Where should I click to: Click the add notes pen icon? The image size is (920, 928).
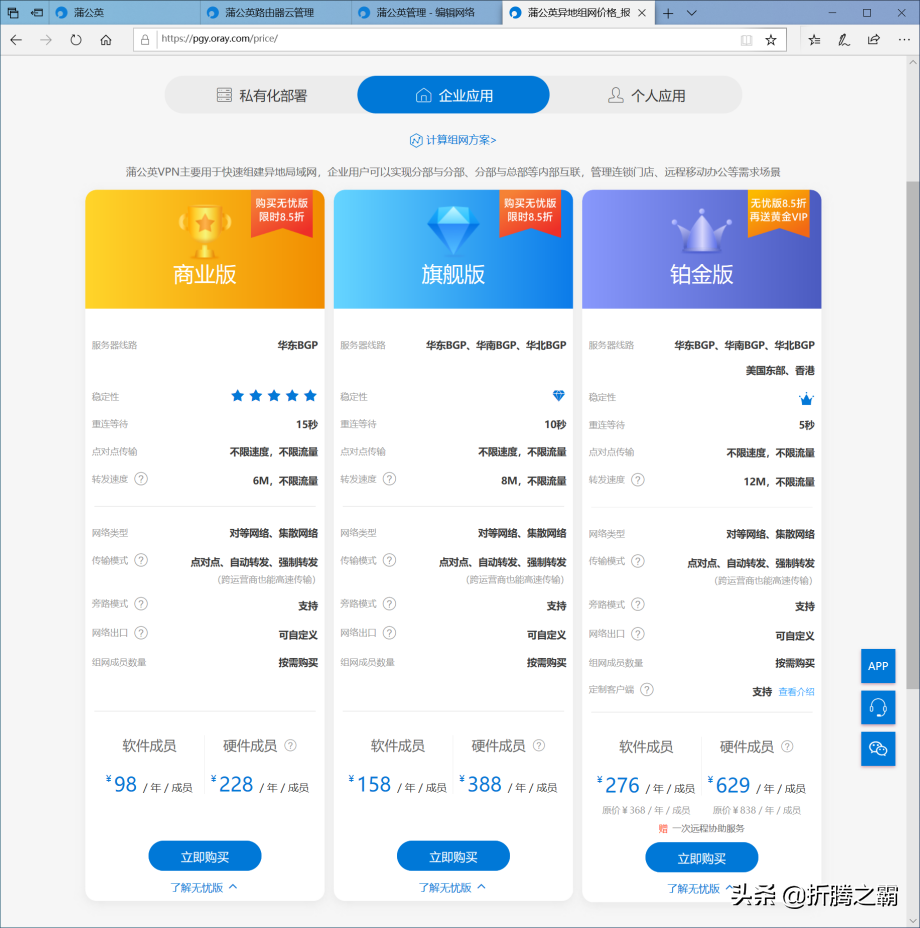click(844, 40)
